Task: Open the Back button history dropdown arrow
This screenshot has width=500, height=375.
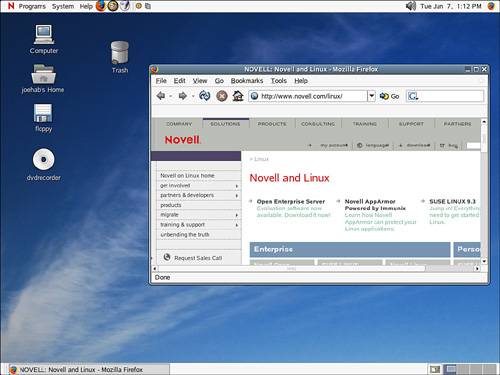Action: (x=170, y=96)
